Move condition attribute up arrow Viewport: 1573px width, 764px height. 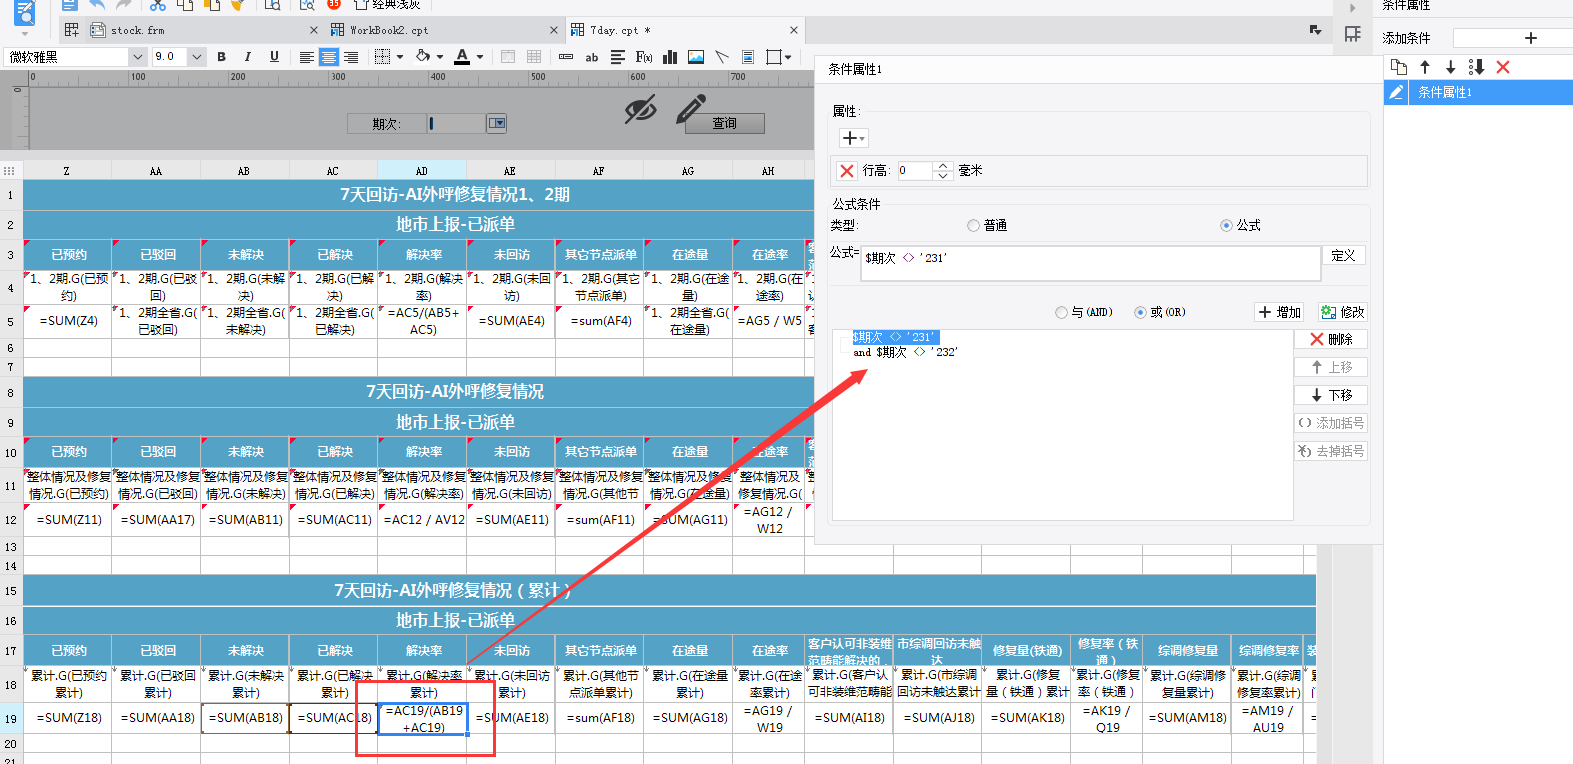(1425, 67)
